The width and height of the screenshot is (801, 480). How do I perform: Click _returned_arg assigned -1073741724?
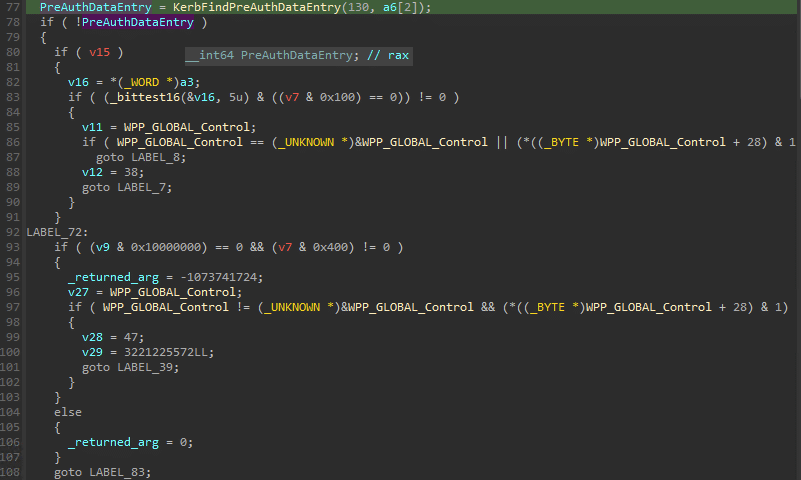[113, 277]
